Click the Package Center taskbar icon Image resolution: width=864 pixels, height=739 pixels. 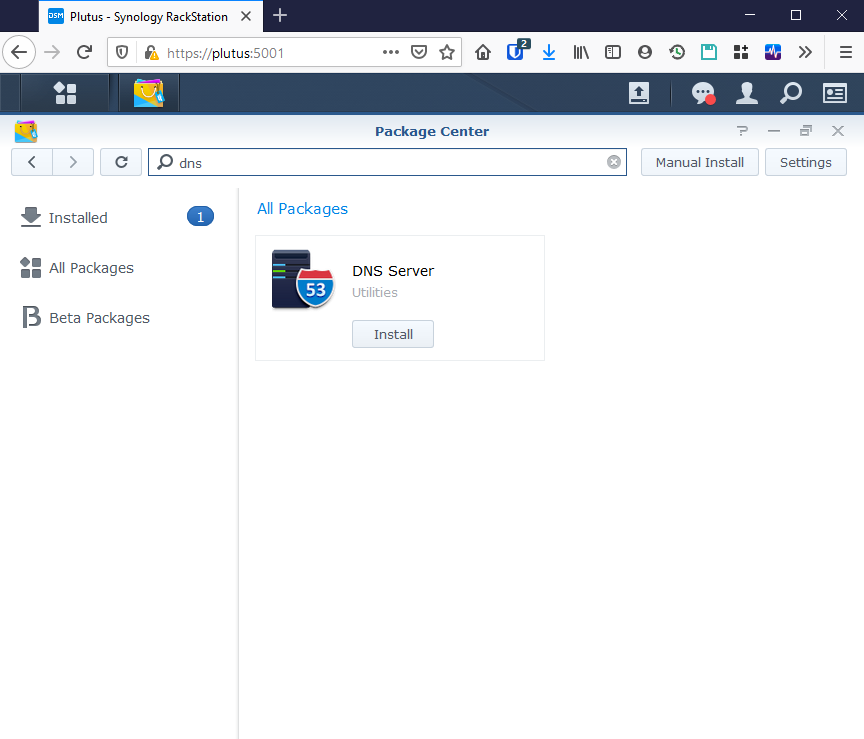click(149, 93)
